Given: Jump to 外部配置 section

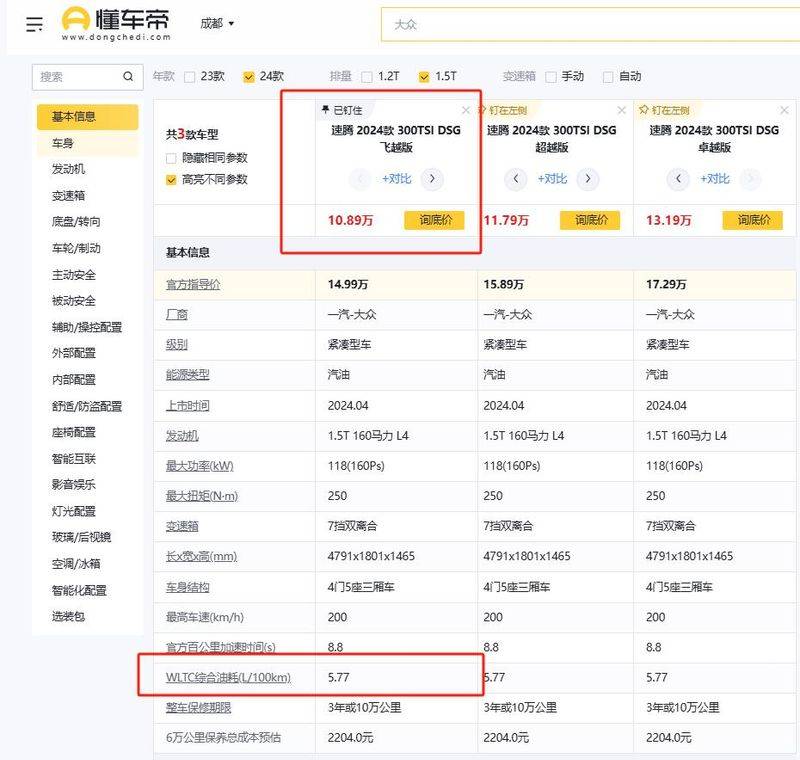Looking at the screenshot, I should pos(73,353).
